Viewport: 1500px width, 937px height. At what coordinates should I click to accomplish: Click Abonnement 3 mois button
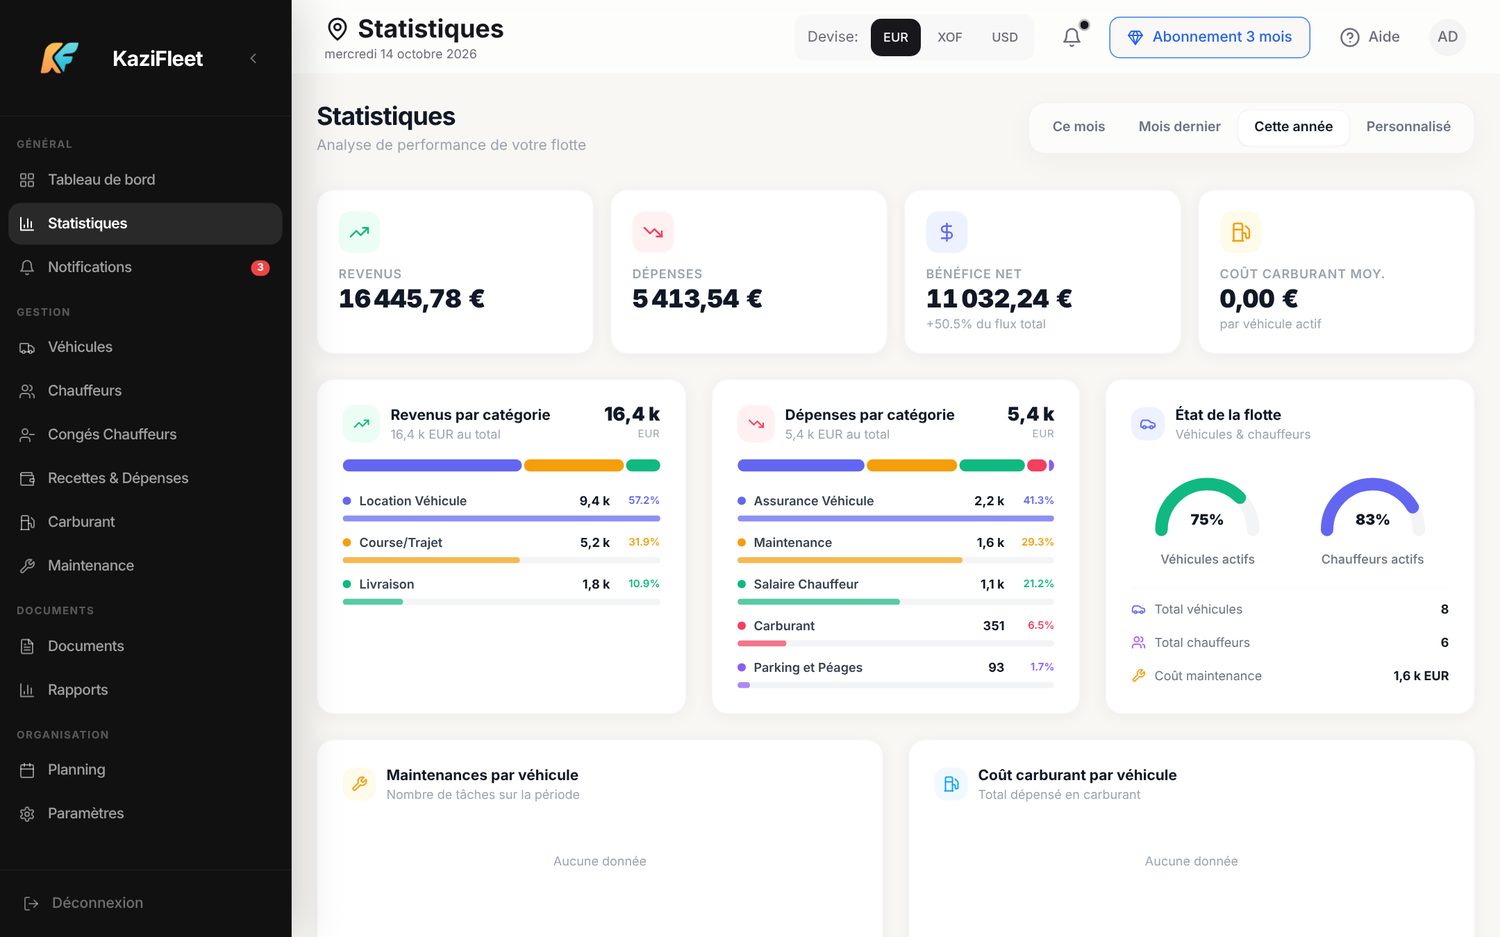click(x=1209, y=37)
